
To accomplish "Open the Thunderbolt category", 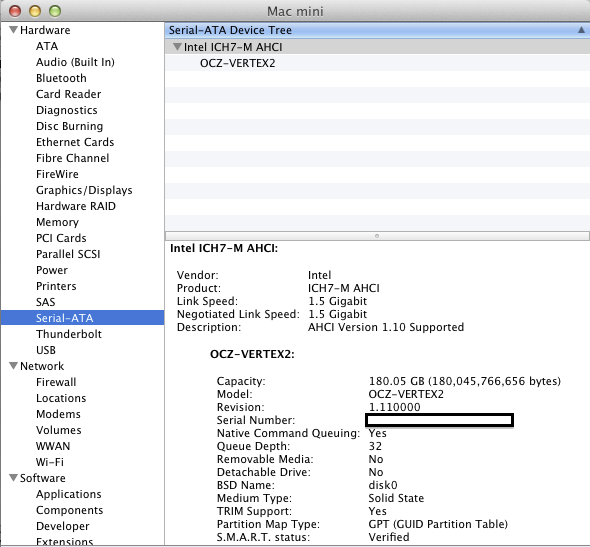I will [69, 334].
